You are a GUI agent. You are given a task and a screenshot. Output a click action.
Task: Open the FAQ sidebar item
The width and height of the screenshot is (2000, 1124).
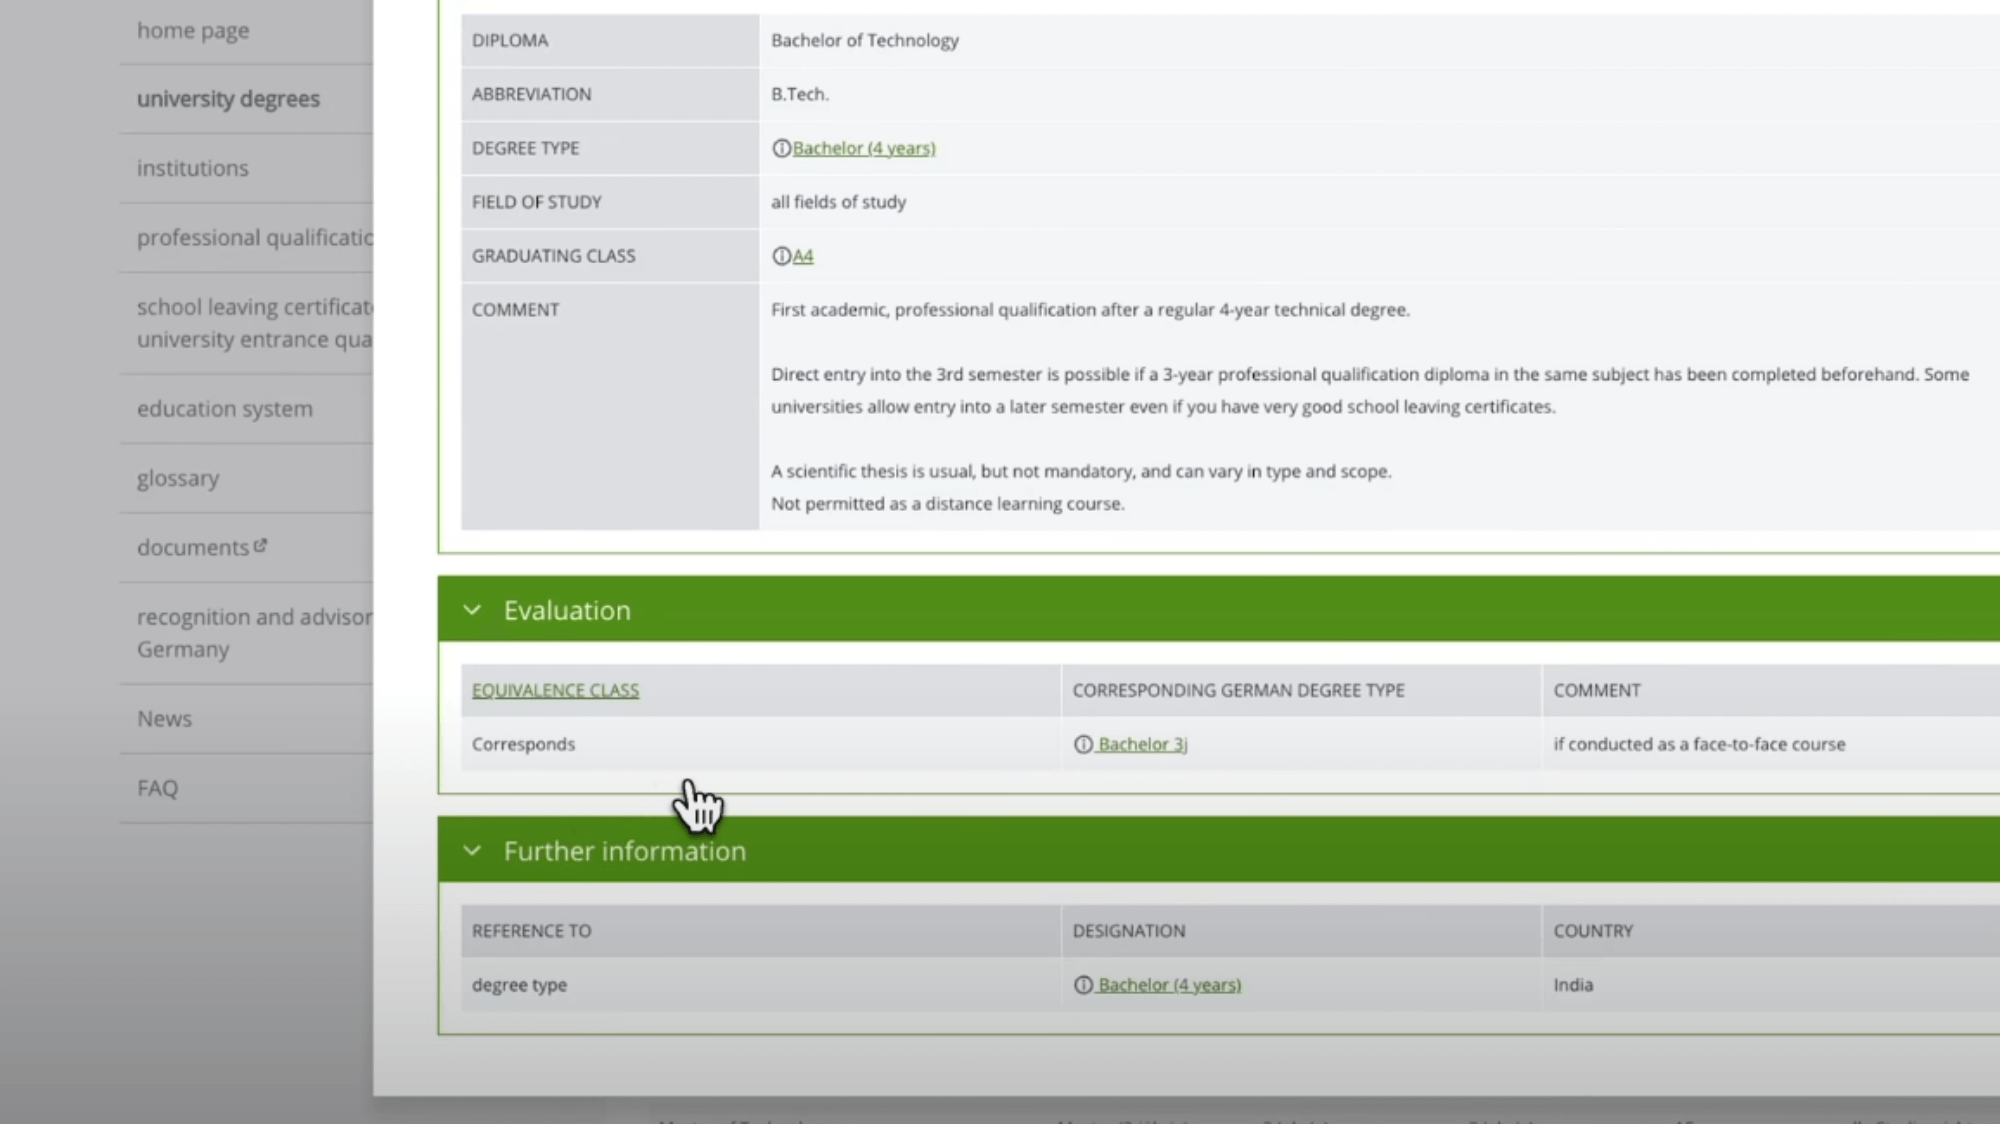158,788
